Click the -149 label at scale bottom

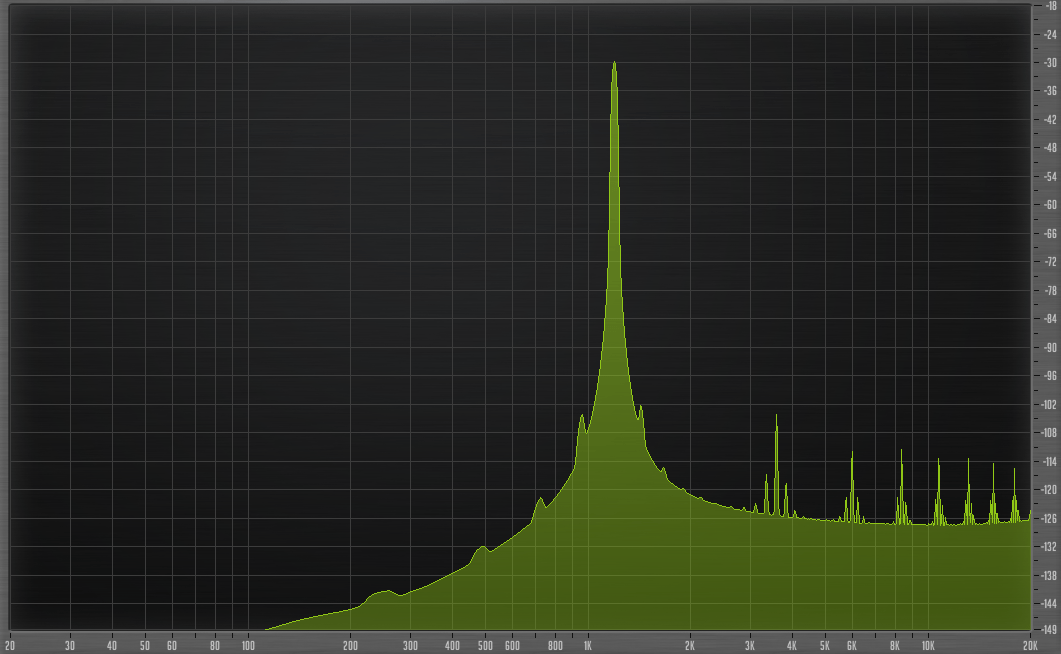[x=1050, y=629]
